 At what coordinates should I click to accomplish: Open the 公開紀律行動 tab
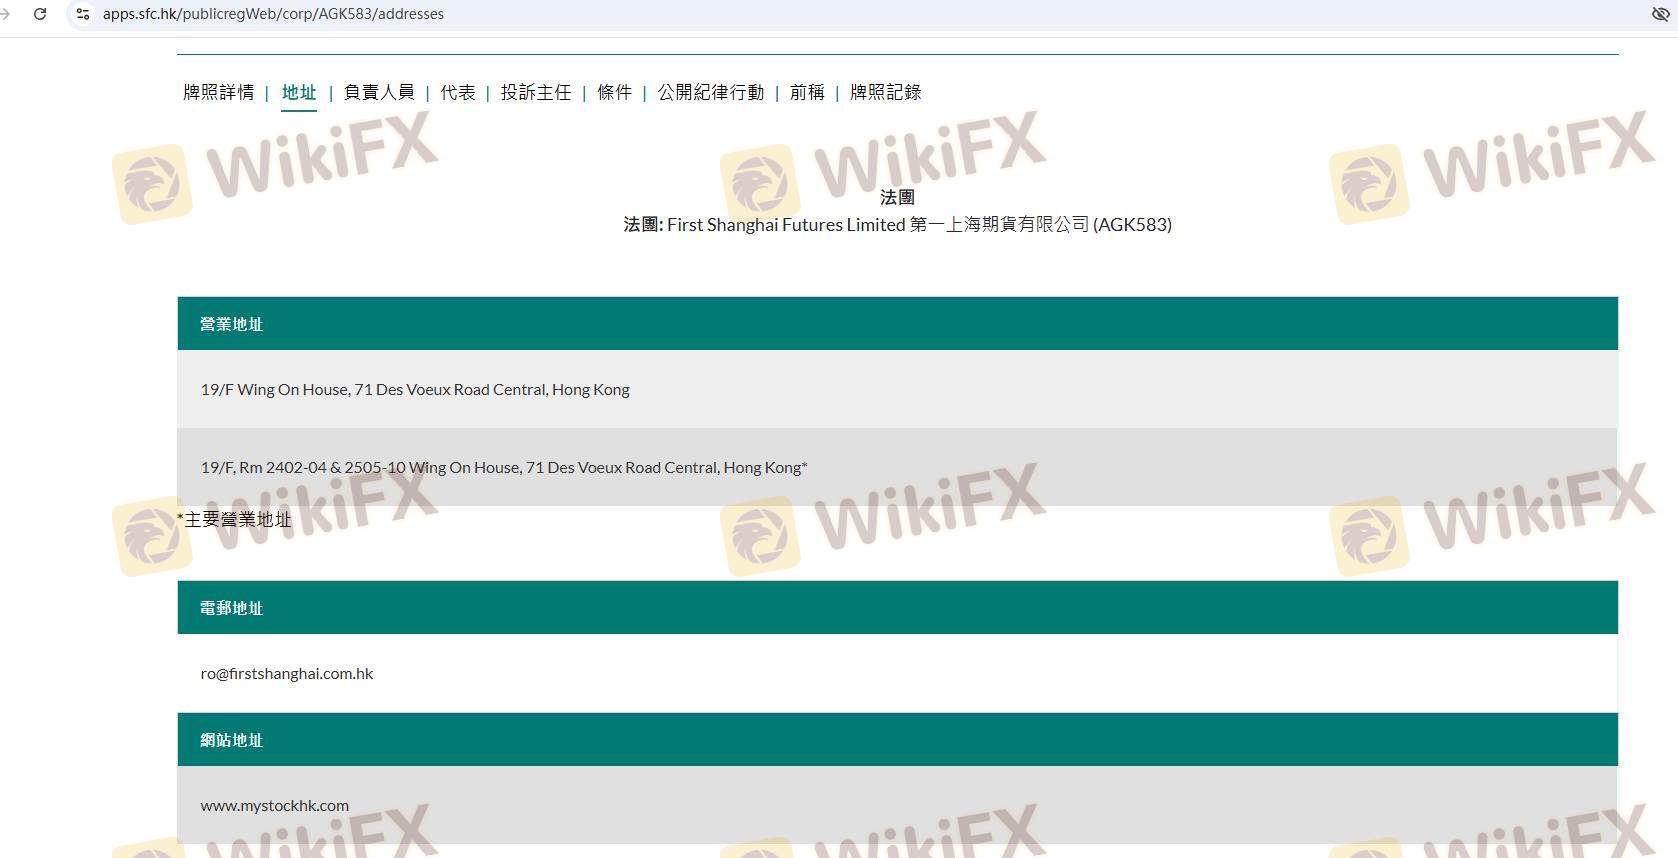(x=710, y=93)
